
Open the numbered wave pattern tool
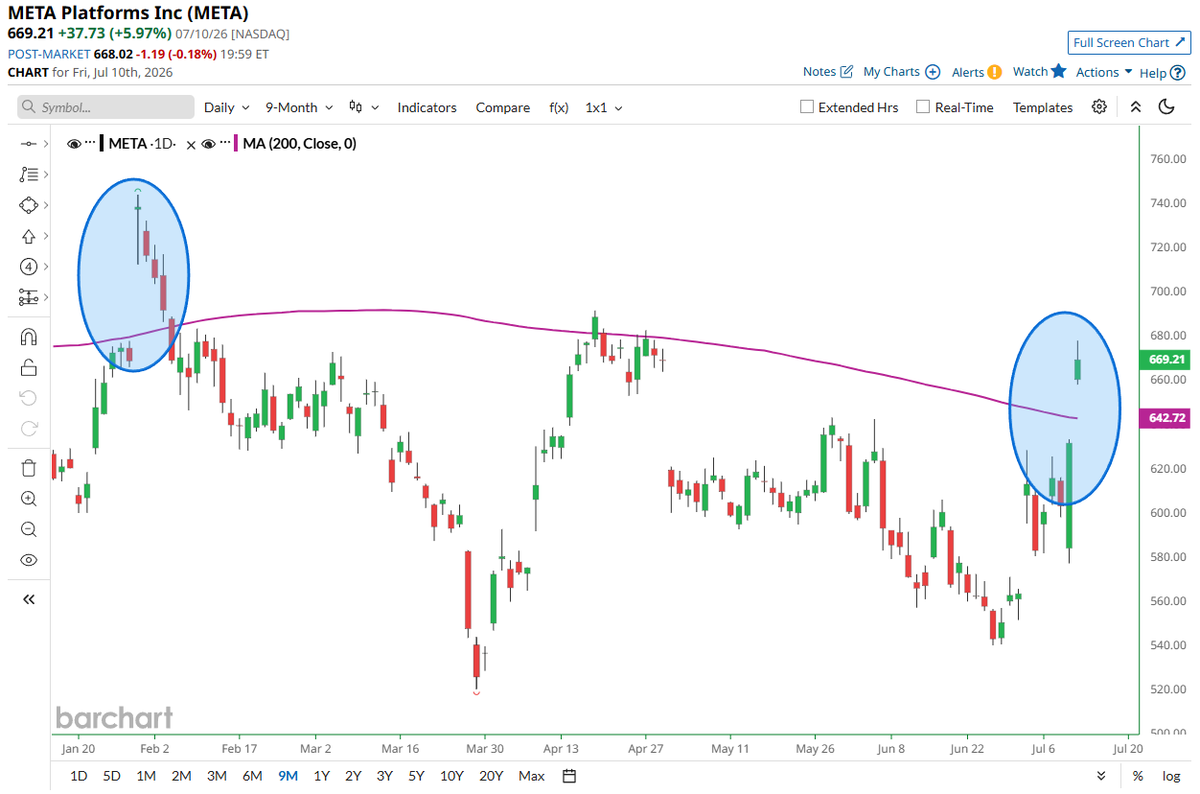(x=28, y=267)
